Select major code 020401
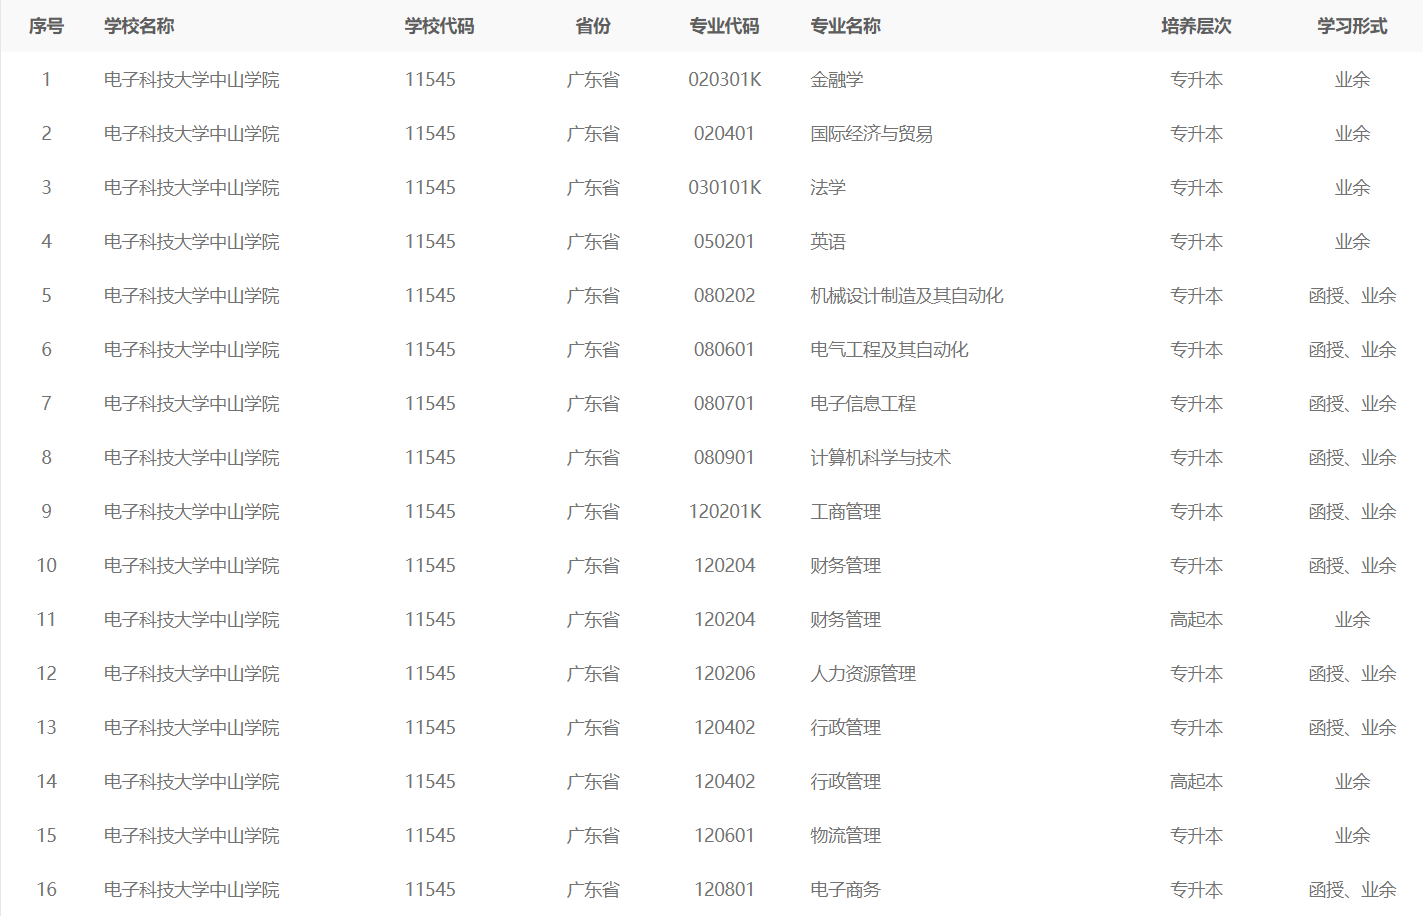Viewport: 1423px width, 916px height. [724, 134]
